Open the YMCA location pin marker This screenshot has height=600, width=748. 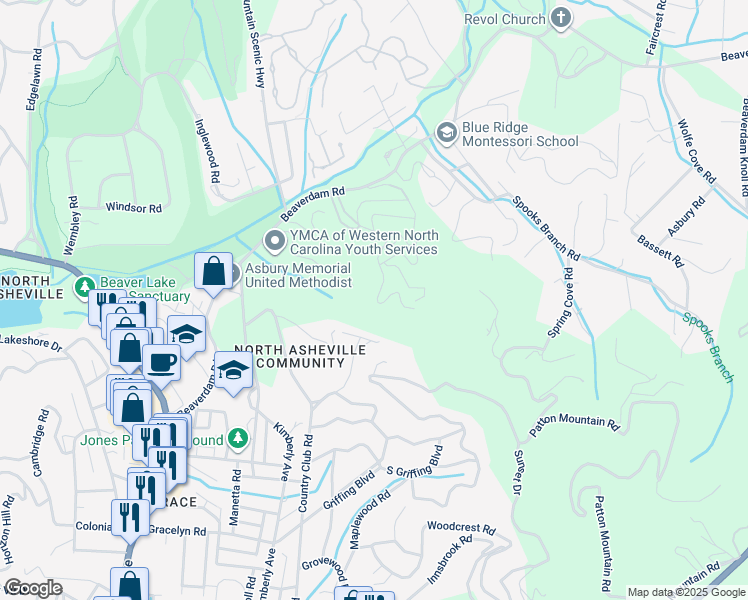point(275,242)
